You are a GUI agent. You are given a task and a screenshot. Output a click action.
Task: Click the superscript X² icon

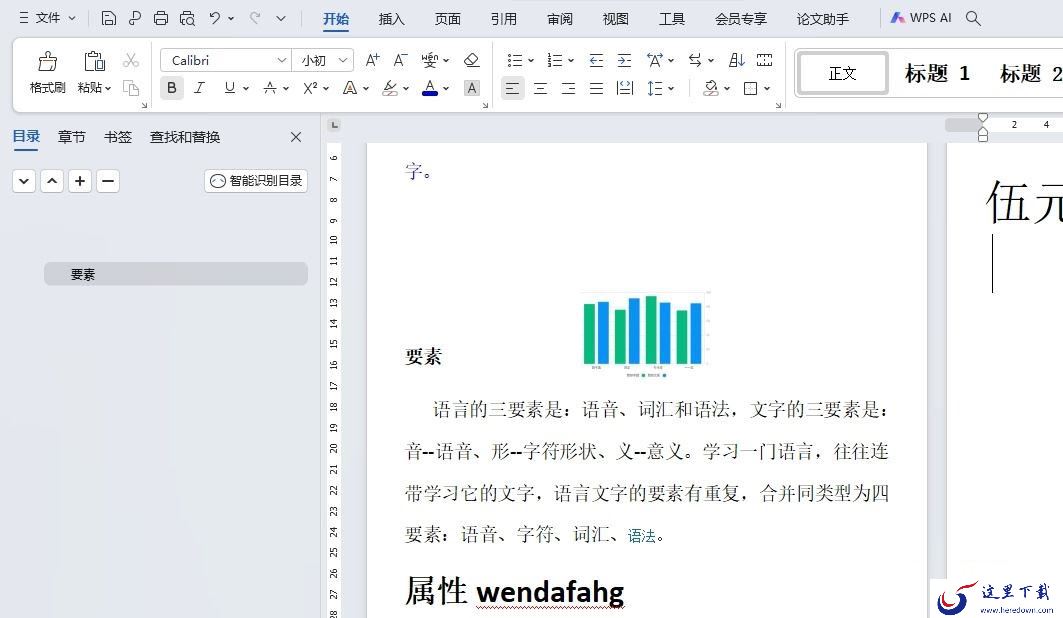pos(310,88)
